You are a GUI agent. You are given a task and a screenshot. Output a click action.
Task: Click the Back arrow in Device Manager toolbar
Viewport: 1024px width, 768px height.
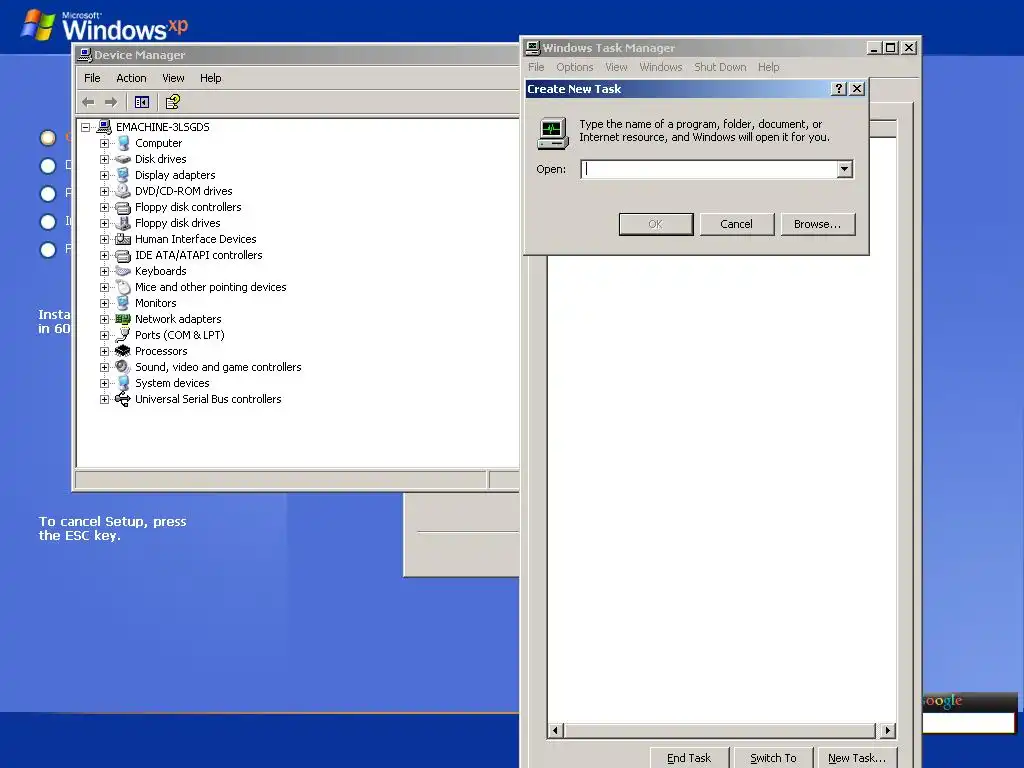88,102
